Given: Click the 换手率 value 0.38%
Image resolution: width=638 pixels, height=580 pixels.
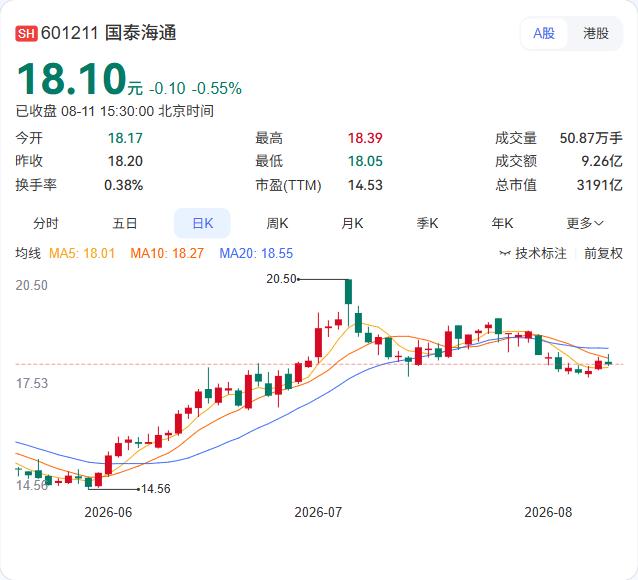Looking at the screenshot, I should 124,185.
